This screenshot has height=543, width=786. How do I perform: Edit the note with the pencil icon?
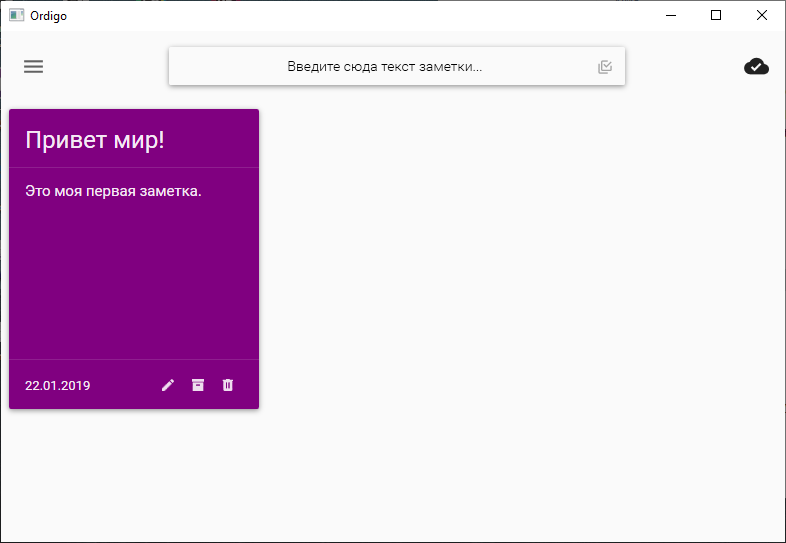pyautogui.click(x=168, y=385)
